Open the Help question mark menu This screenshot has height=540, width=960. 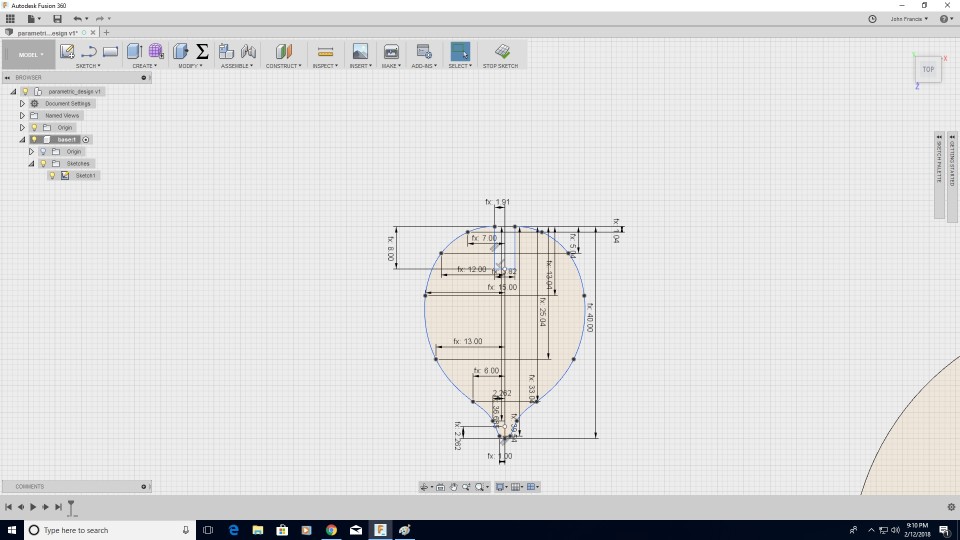946,19
